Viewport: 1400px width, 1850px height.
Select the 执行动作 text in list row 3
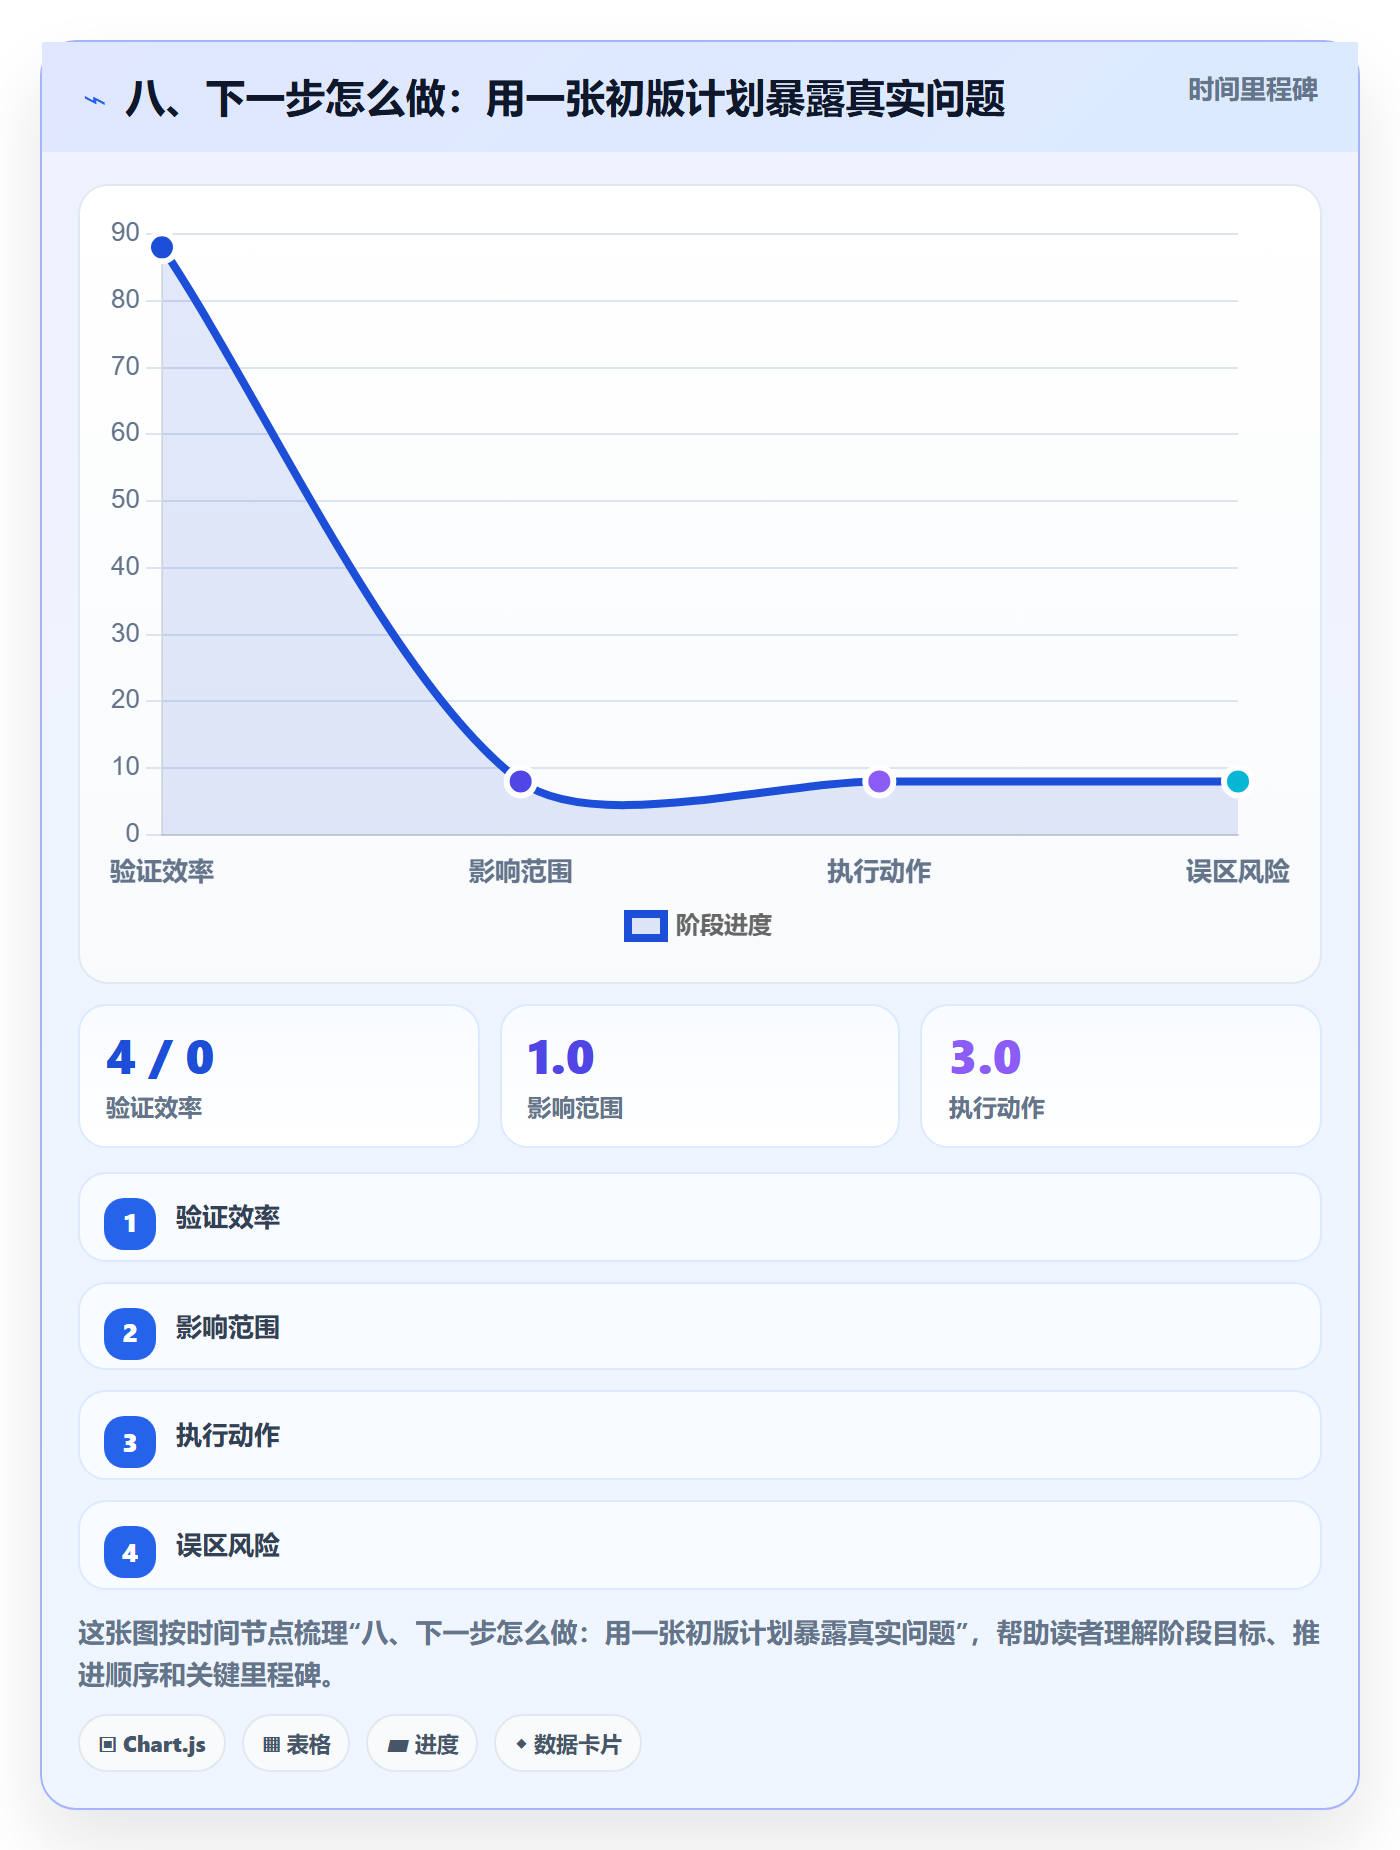click(x=228, y=1436)
